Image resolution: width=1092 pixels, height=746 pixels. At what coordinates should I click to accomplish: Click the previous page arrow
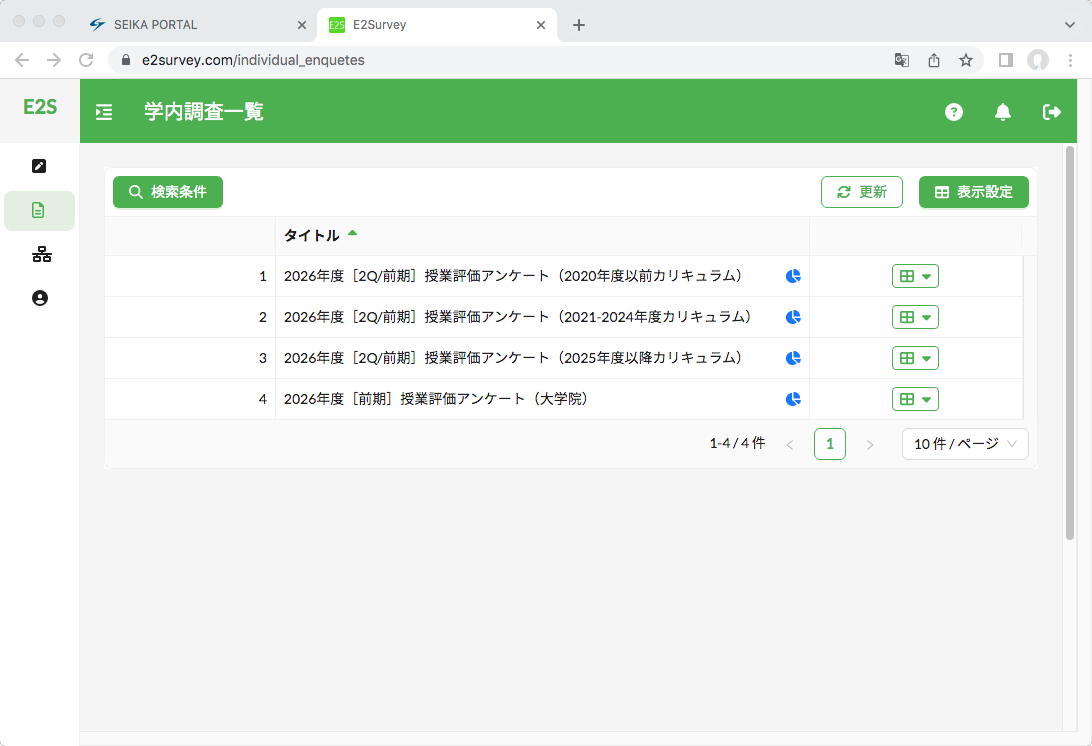click(x=790, y=444)
